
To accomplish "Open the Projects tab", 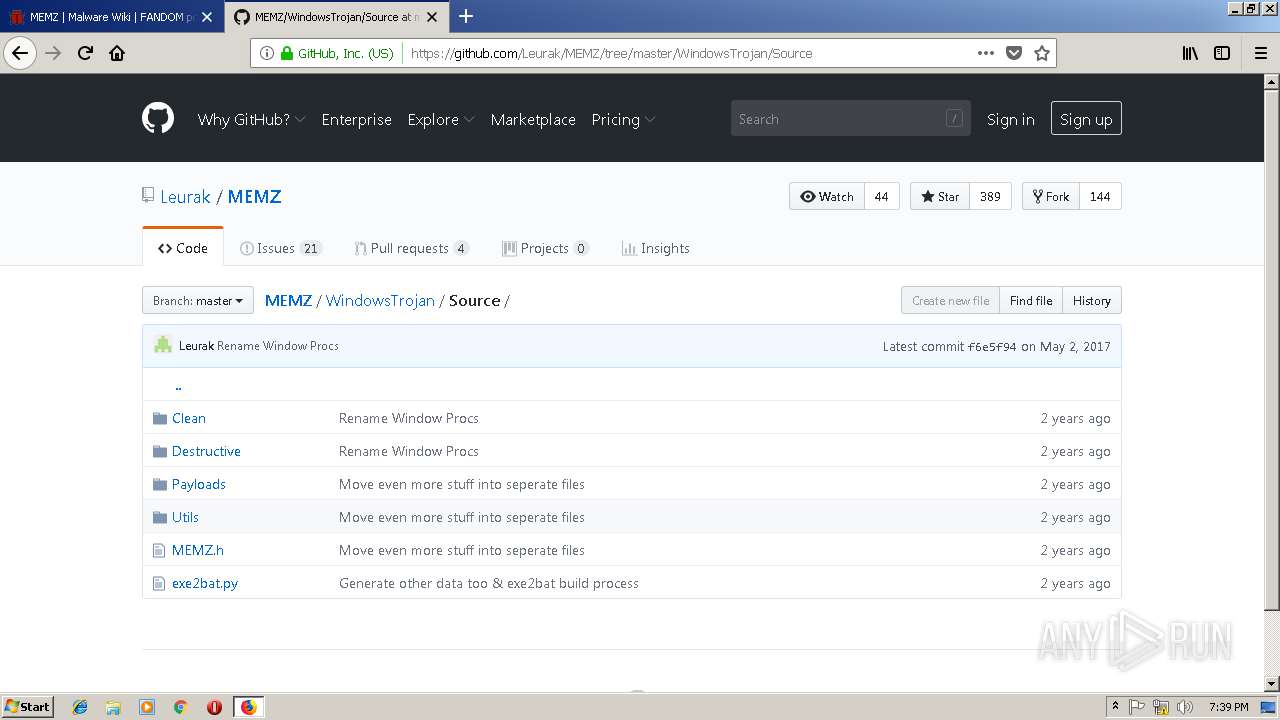I will coord(545,248).
